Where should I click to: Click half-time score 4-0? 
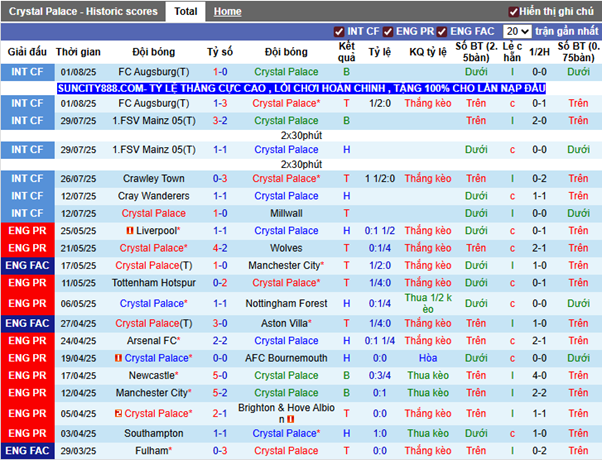tap(539, 375)
